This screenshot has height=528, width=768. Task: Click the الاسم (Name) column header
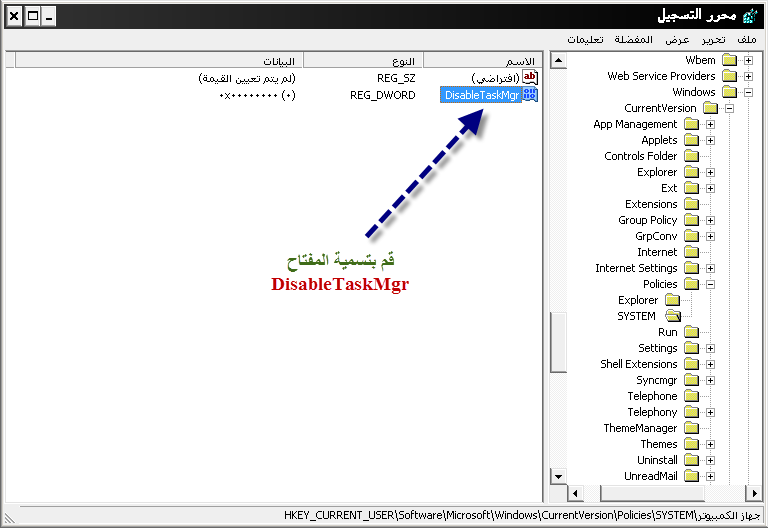click(483, 60)
